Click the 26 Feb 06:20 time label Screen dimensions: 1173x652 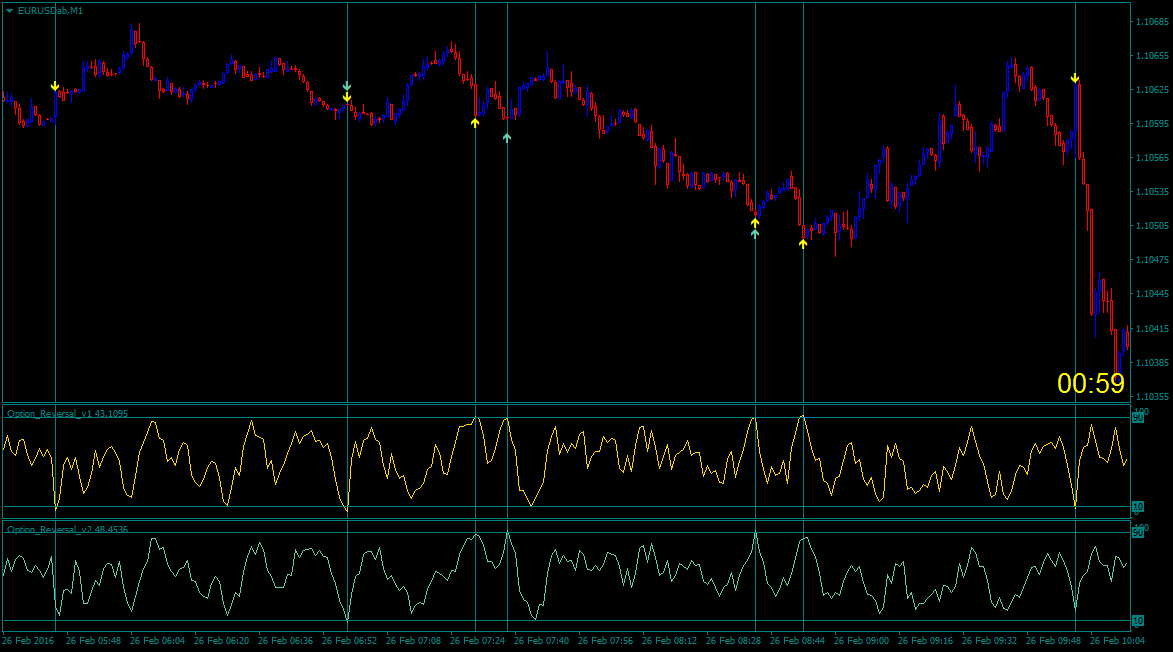pos(221,641)
